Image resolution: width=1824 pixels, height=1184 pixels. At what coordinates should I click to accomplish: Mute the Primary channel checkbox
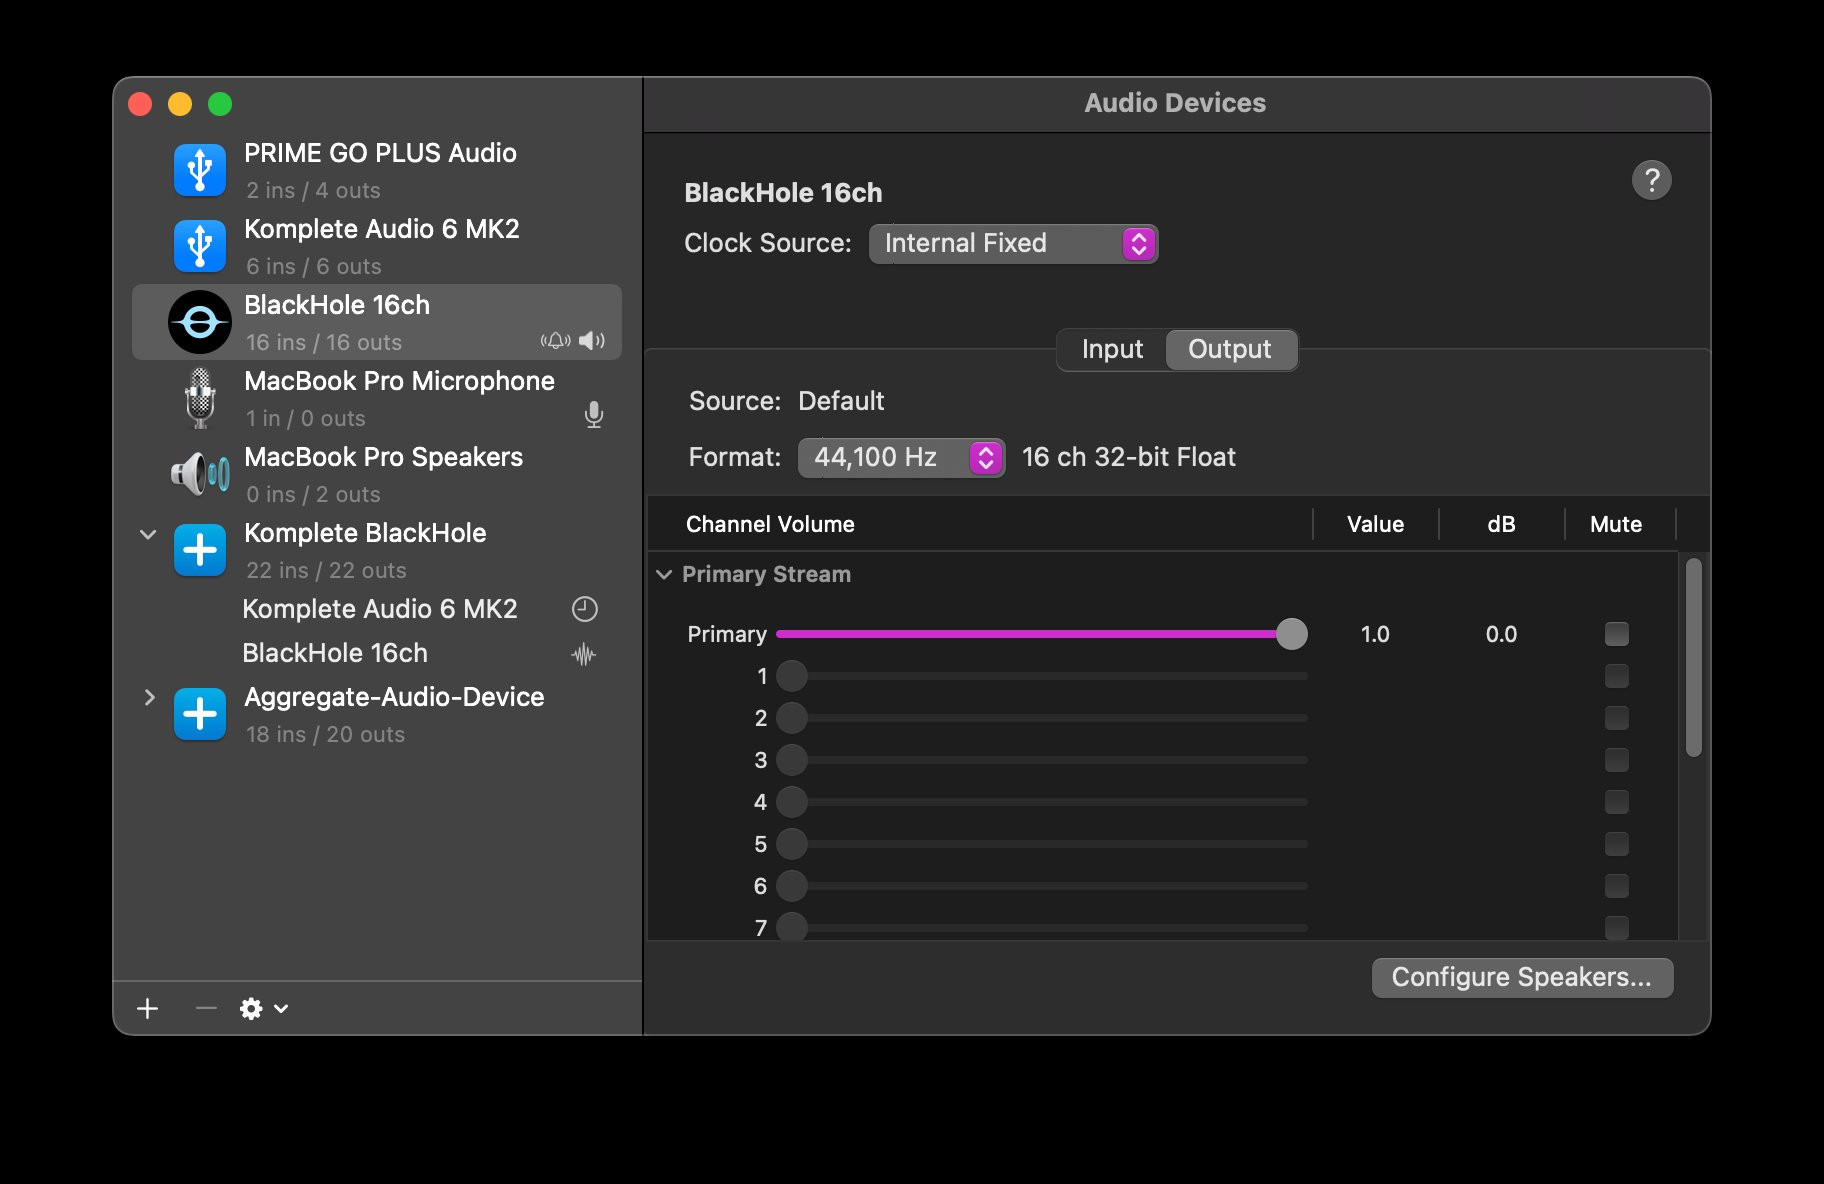(1617, 634)
